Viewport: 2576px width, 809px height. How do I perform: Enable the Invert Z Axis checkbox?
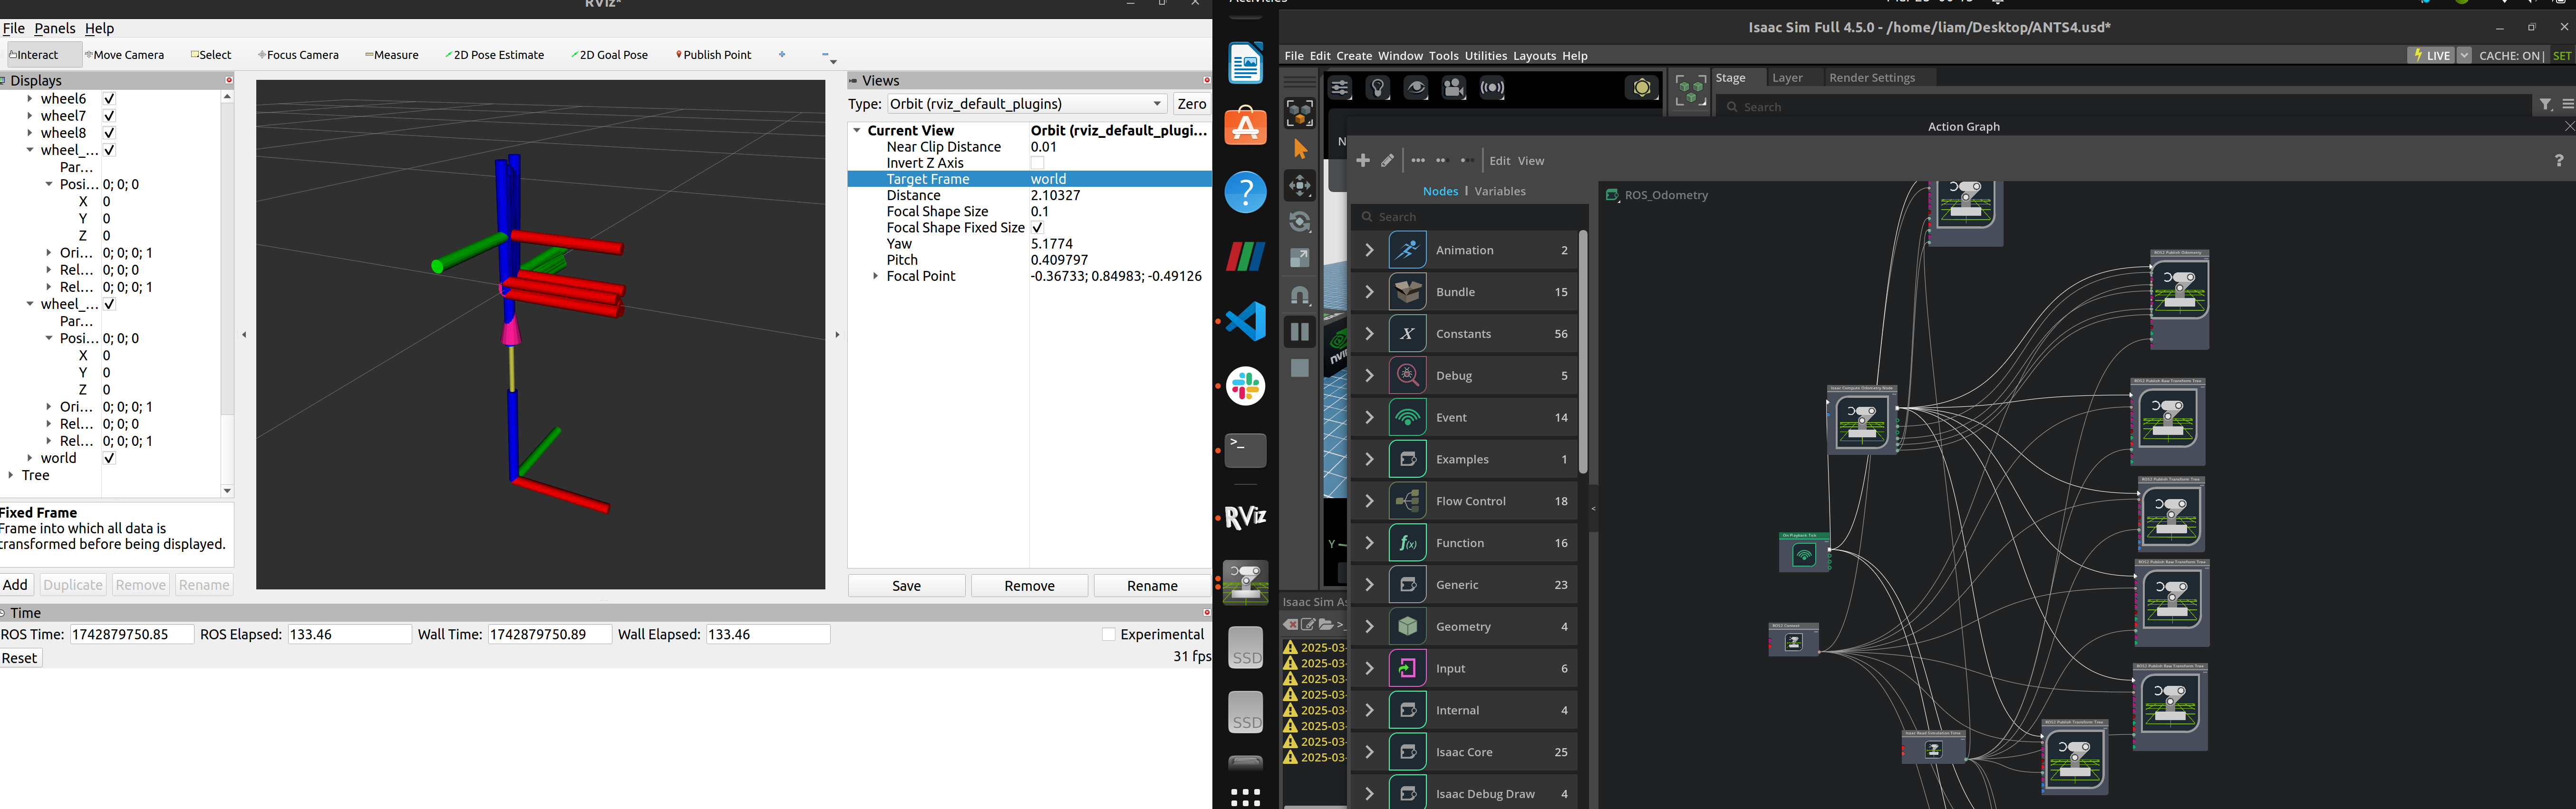tap(1037, 163)
